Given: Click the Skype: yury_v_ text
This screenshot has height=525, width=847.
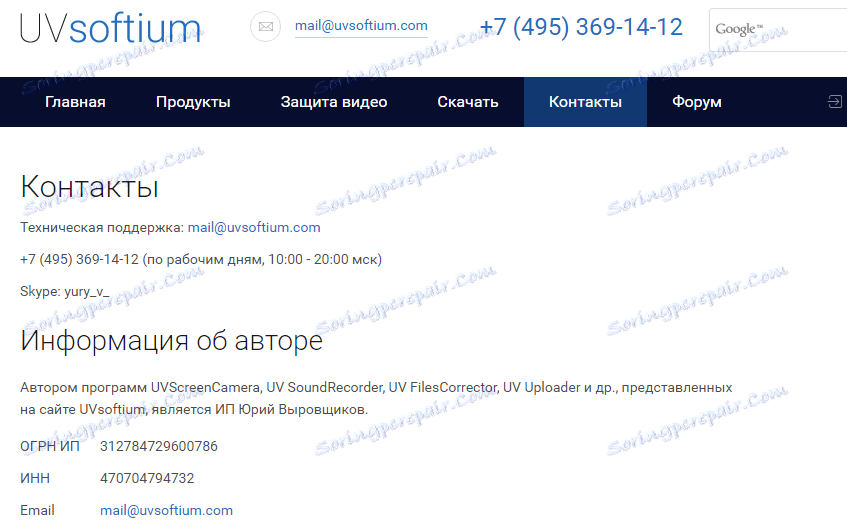Looking at the screenshot, I should point(64,292).
